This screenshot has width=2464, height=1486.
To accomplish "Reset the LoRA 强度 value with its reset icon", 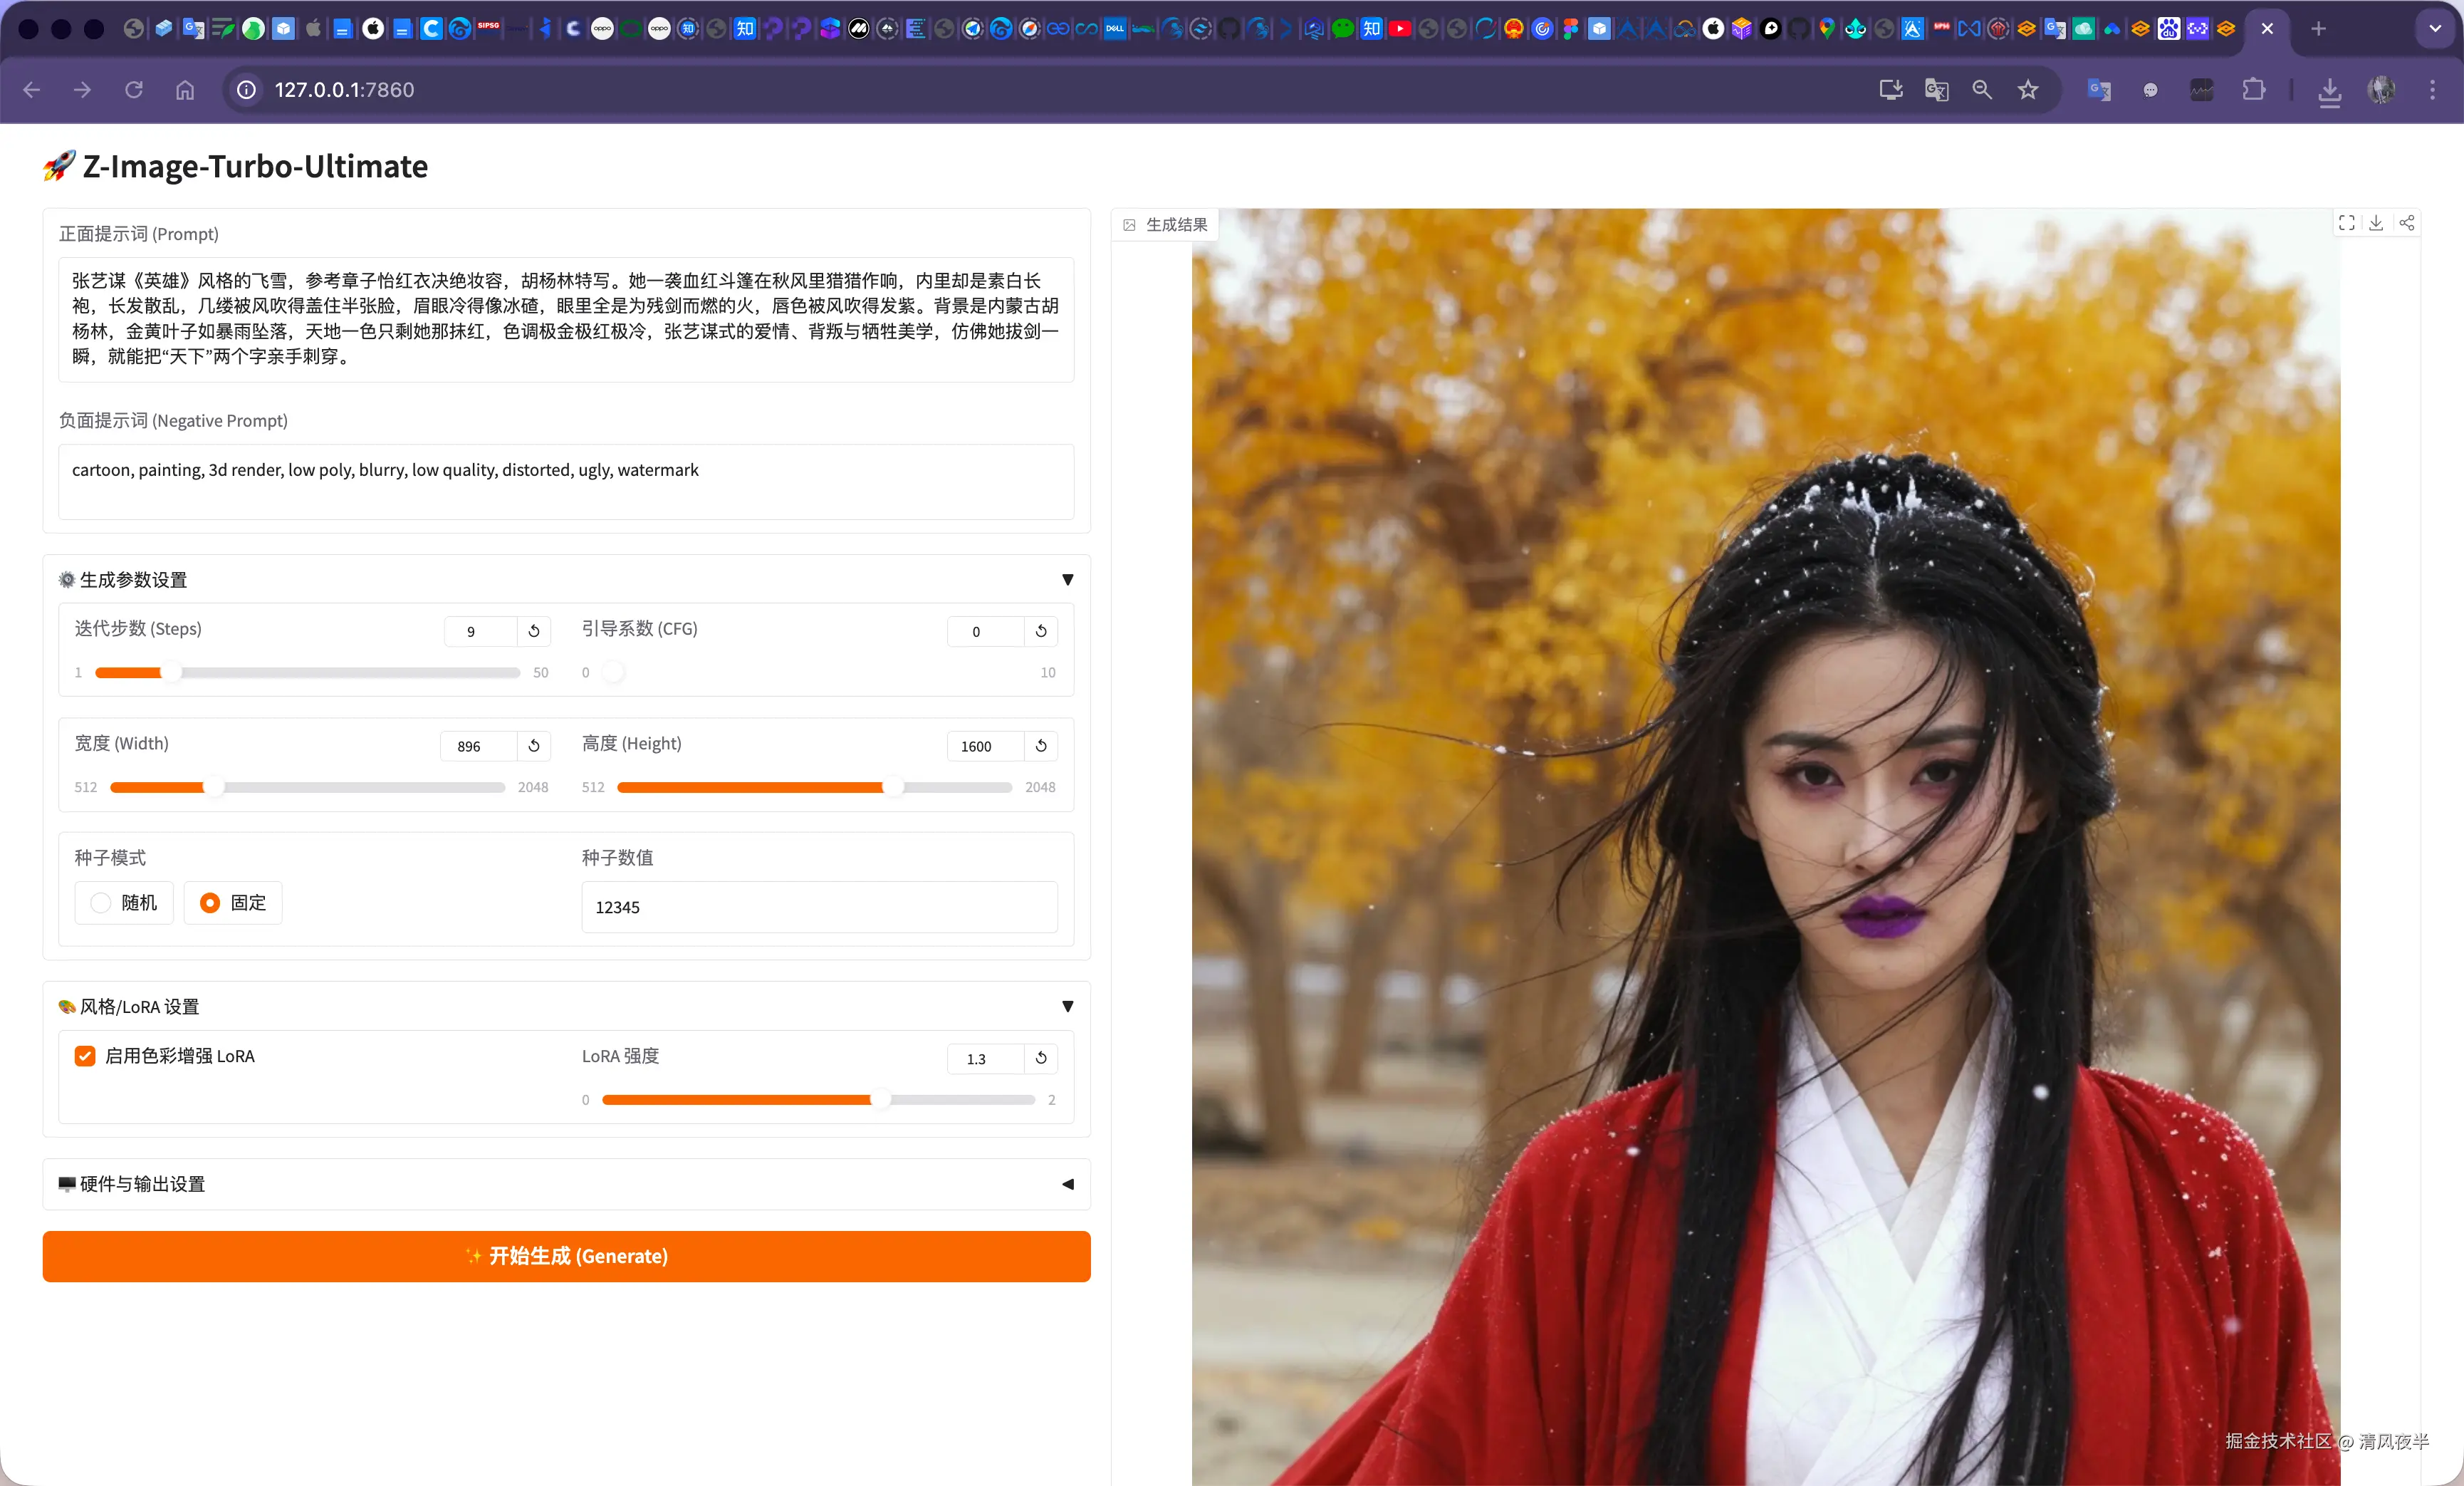I will [x=1040, y=1059].
